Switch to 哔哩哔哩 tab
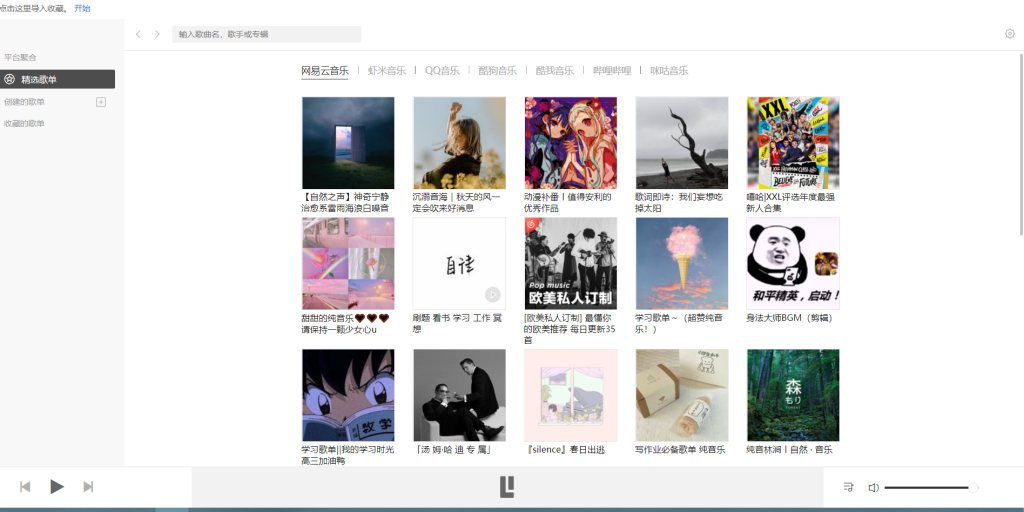1024x512 pixels. (x=612, y=71)
